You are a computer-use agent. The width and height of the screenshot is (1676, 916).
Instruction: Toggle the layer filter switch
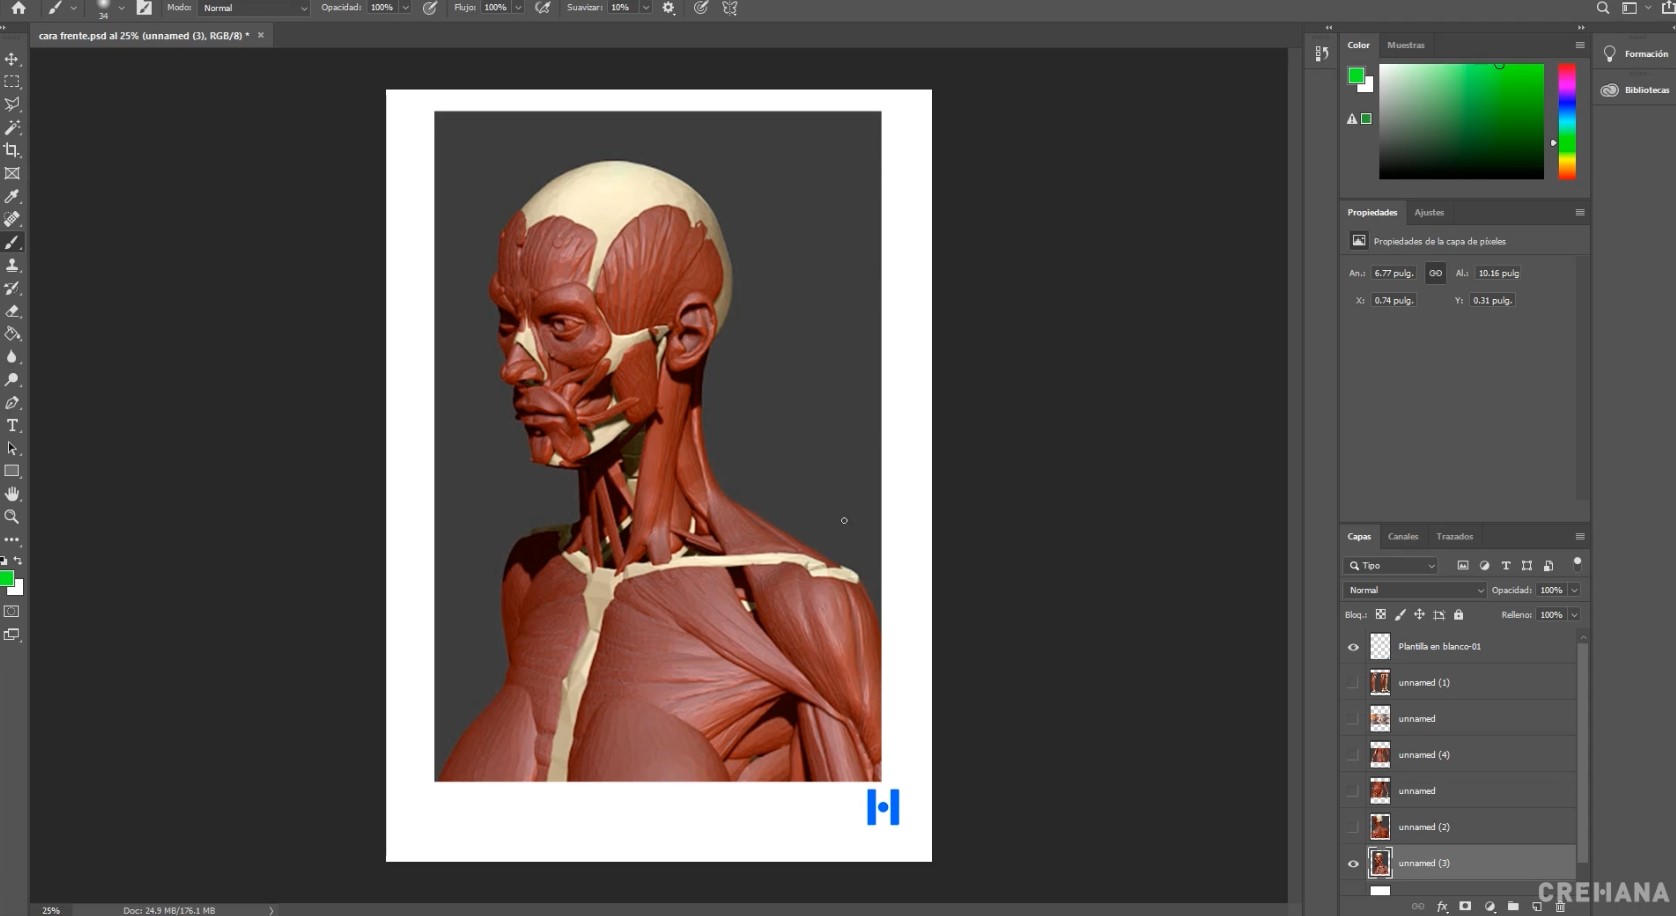click(1577, 563)
